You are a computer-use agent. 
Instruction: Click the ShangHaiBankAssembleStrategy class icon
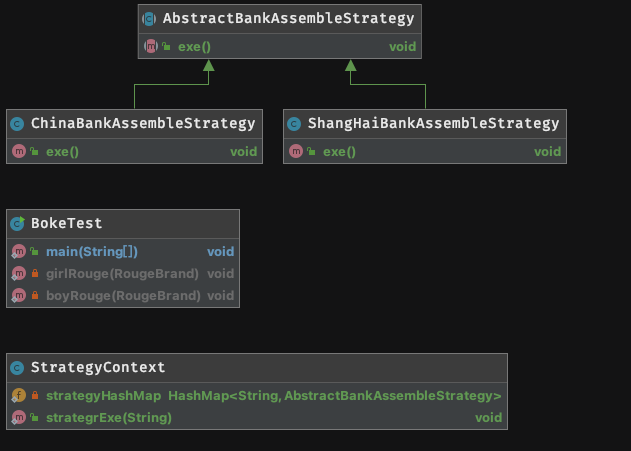click(x=294, y=124)
